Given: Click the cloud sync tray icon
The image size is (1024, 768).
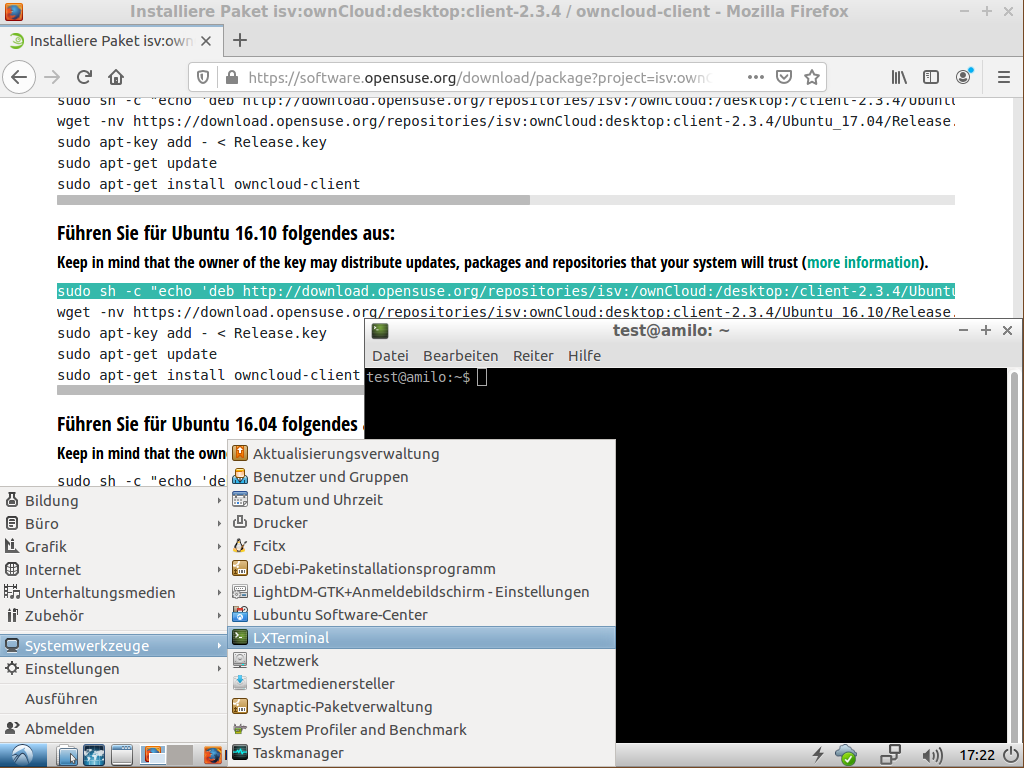Looking at the screenshot, I should [846, 755].
